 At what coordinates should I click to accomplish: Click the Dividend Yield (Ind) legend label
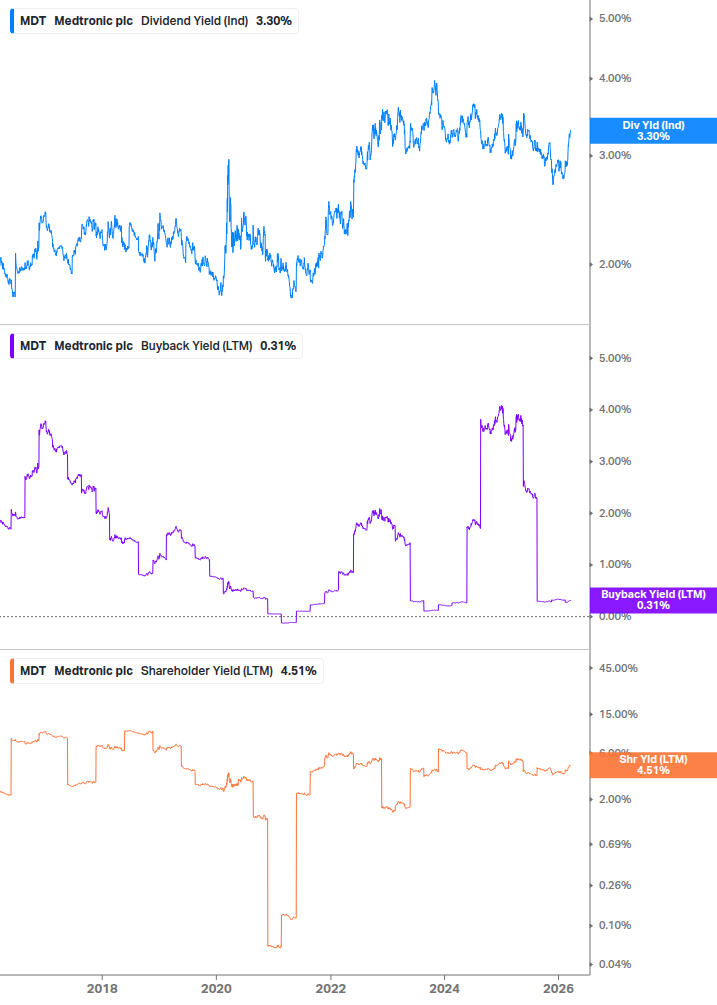click(x=194, y=21)
